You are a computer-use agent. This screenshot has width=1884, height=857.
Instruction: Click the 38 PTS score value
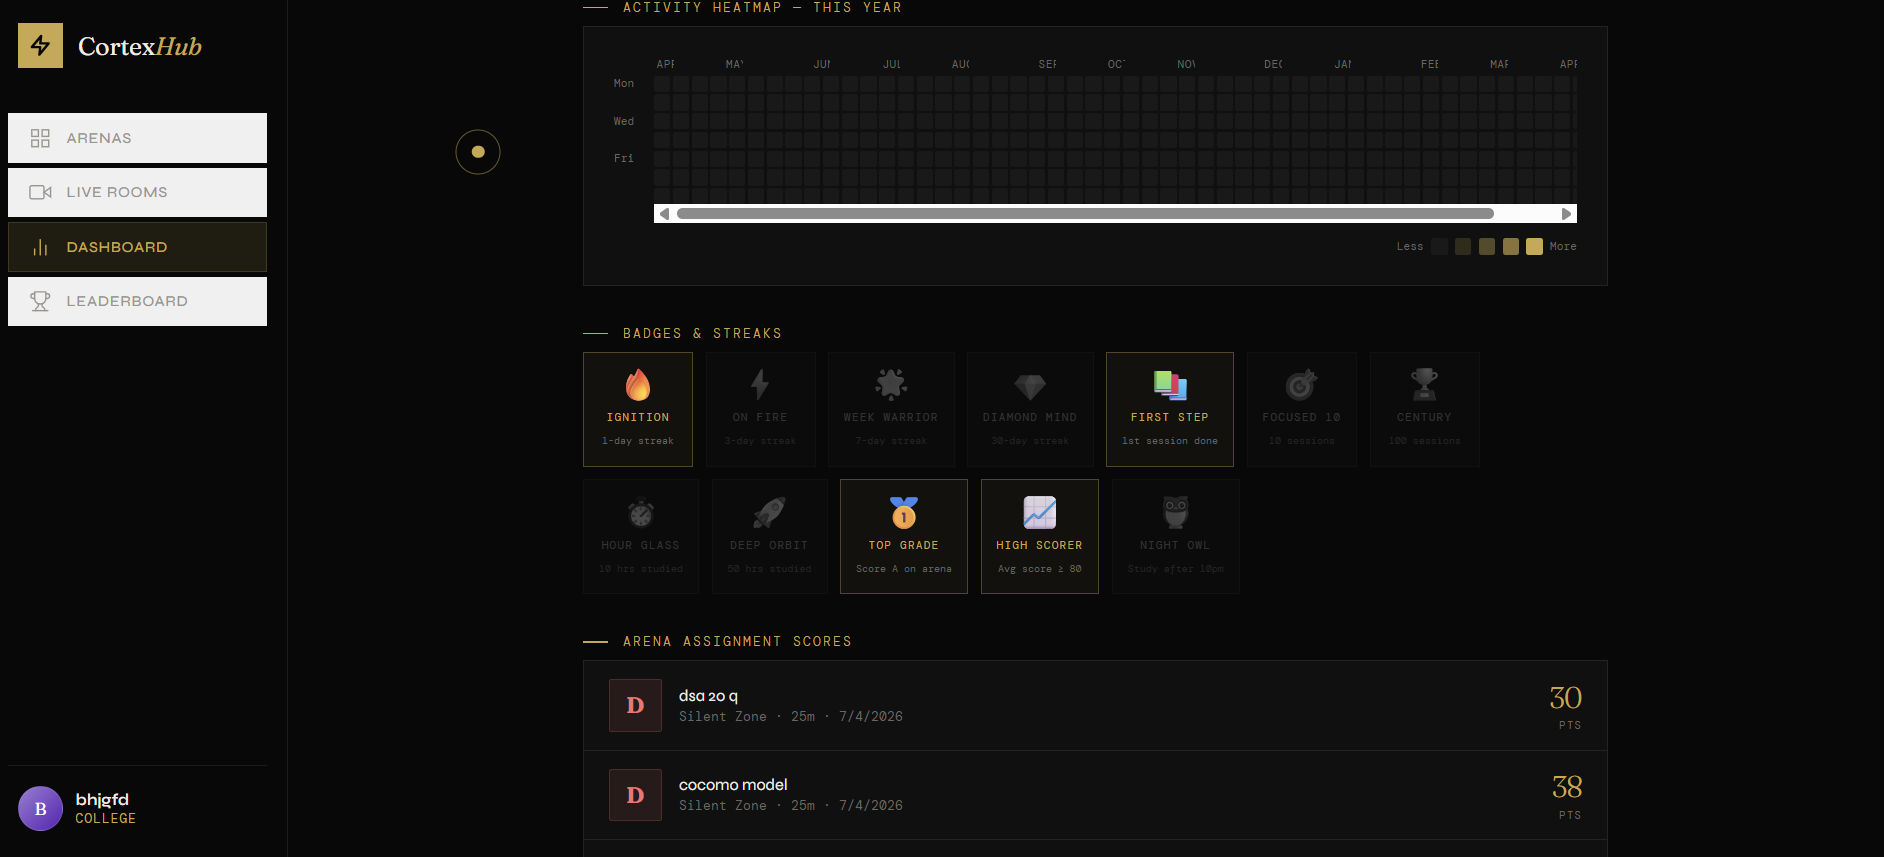1566,787
